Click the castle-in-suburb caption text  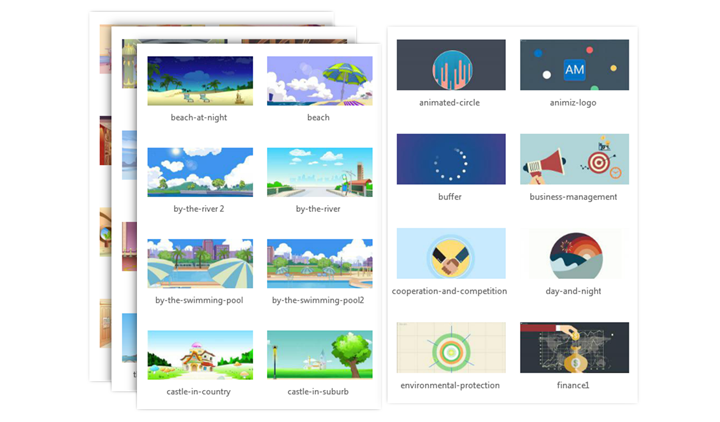319,391
